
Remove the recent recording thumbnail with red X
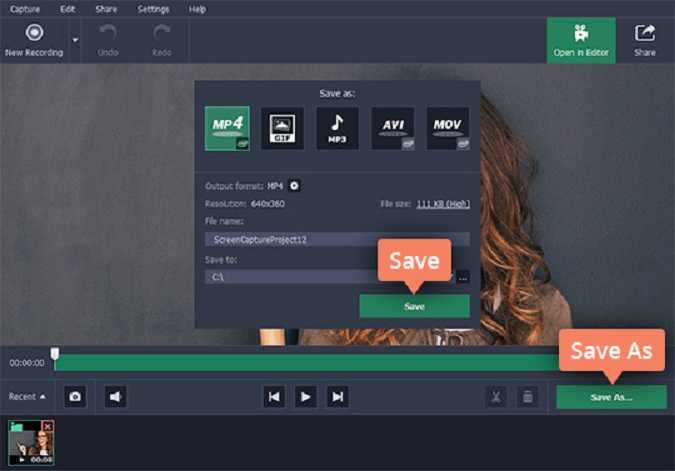[48, 426]
